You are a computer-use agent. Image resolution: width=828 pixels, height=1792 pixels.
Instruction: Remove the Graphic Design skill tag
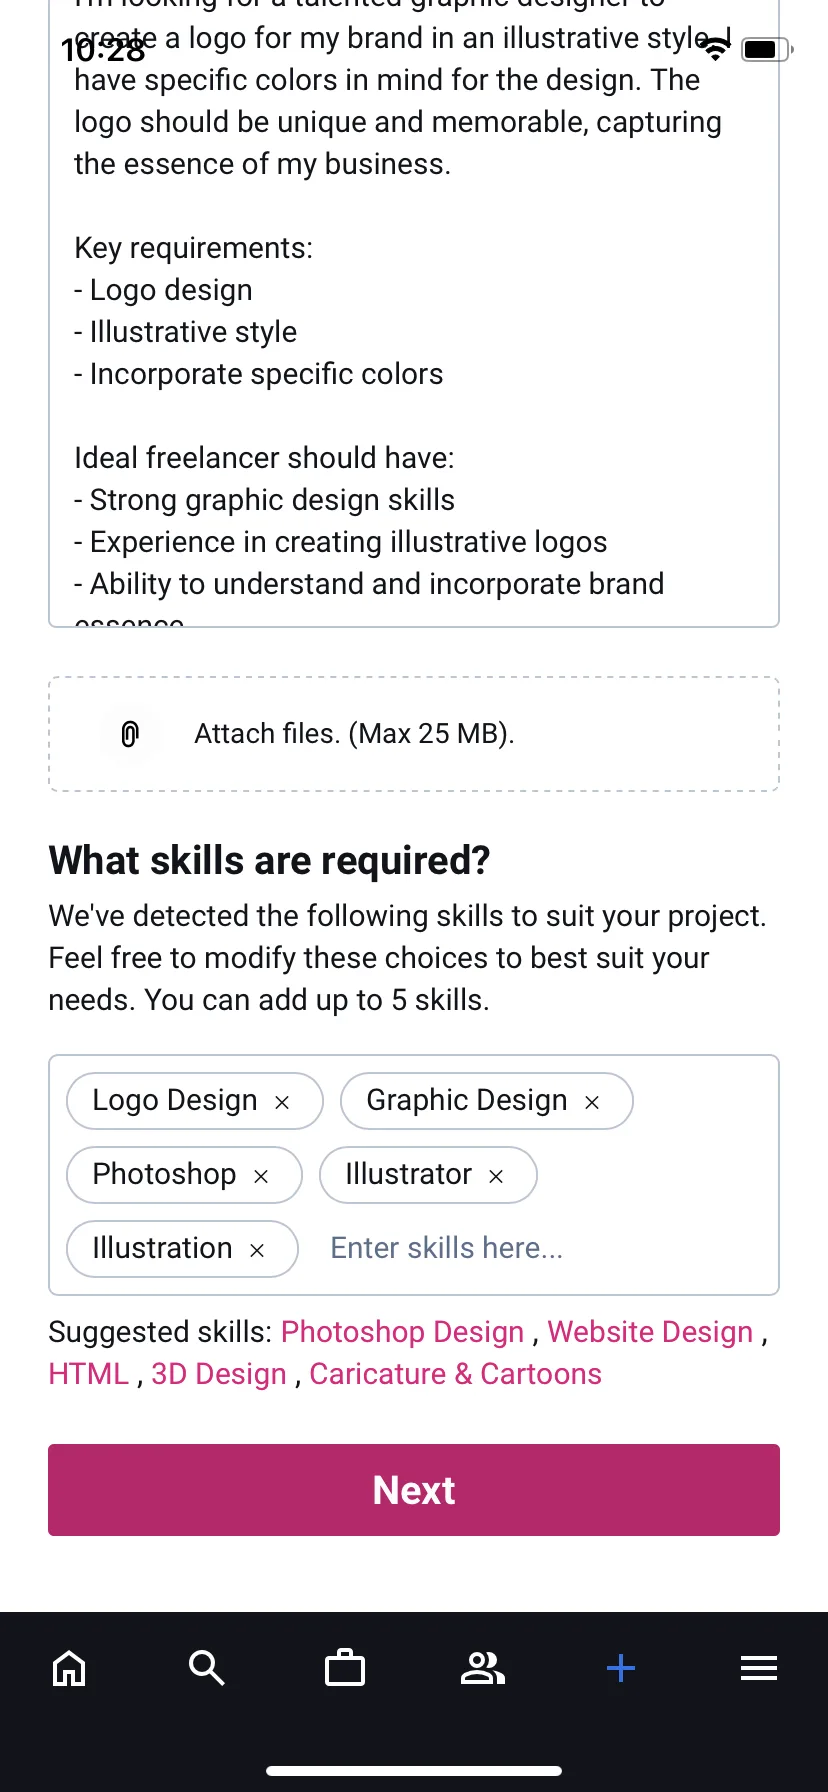[592, 1102]
